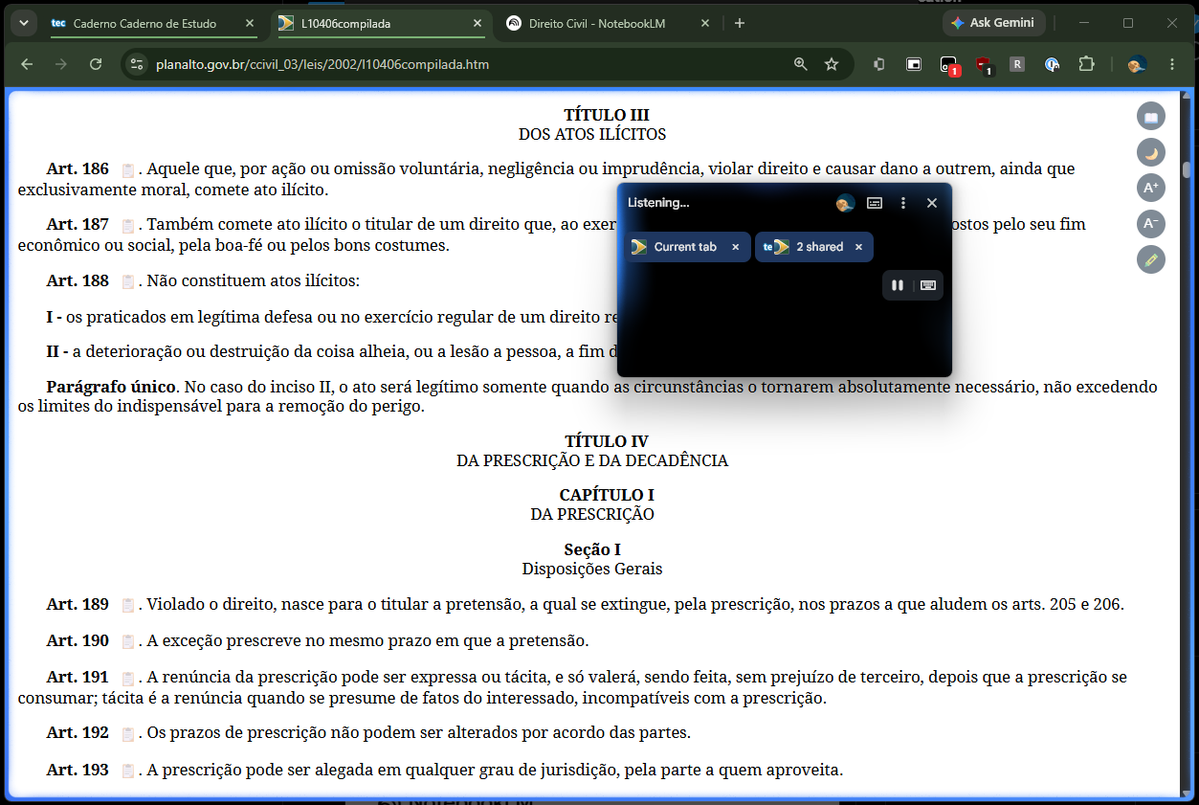Screen dimensions: 1199x805
Task: Click the note icon beside Art. 188
Action: tap(128, 282)
